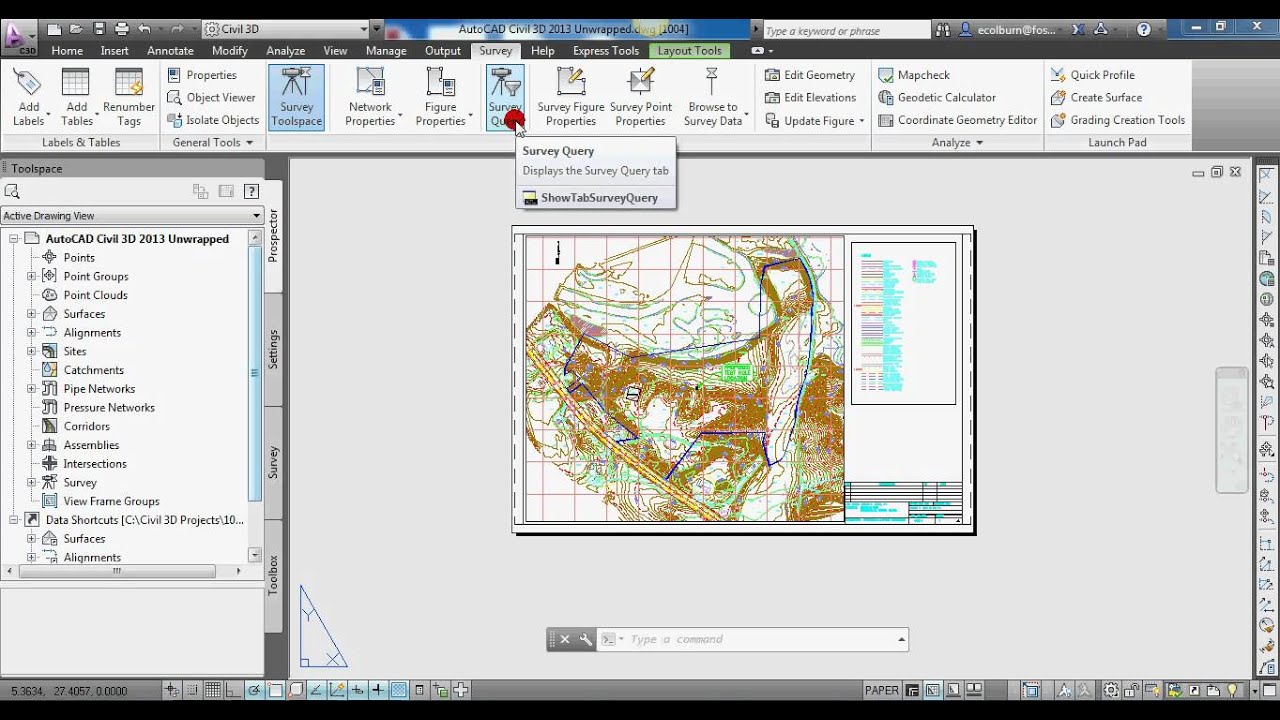The height and width of the screenshot is (720, 1280).
Task: Toggle Object Snap in status bar
Action: [x=275, y=690]
